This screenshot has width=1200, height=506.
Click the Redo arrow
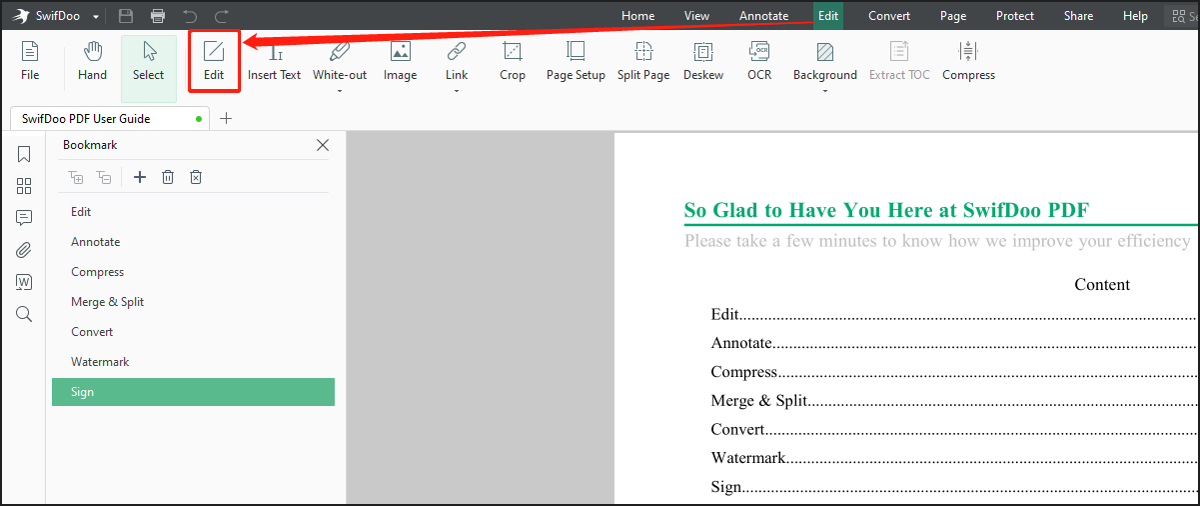point(222,16)
